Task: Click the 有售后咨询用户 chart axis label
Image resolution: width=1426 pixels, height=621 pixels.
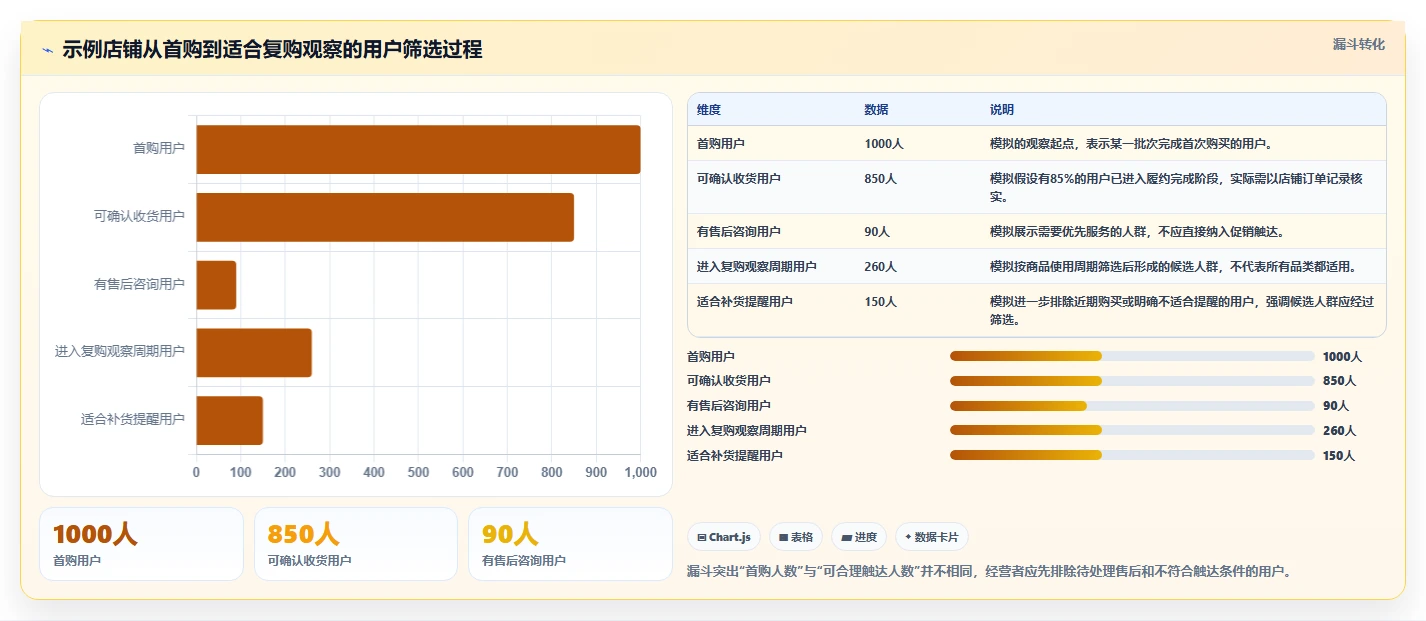Action: pos(139,284)
